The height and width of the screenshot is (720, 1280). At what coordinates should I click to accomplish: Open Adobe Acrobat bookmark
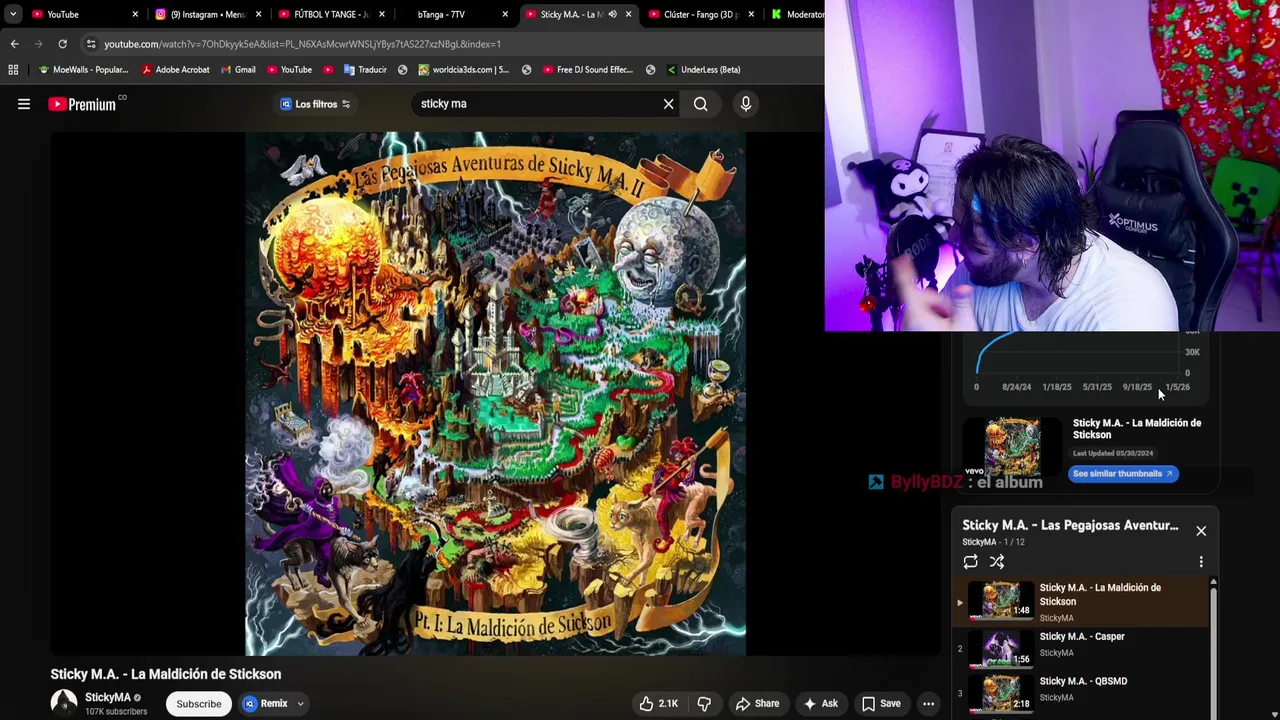pyautogui.click(x=175, y=70)
